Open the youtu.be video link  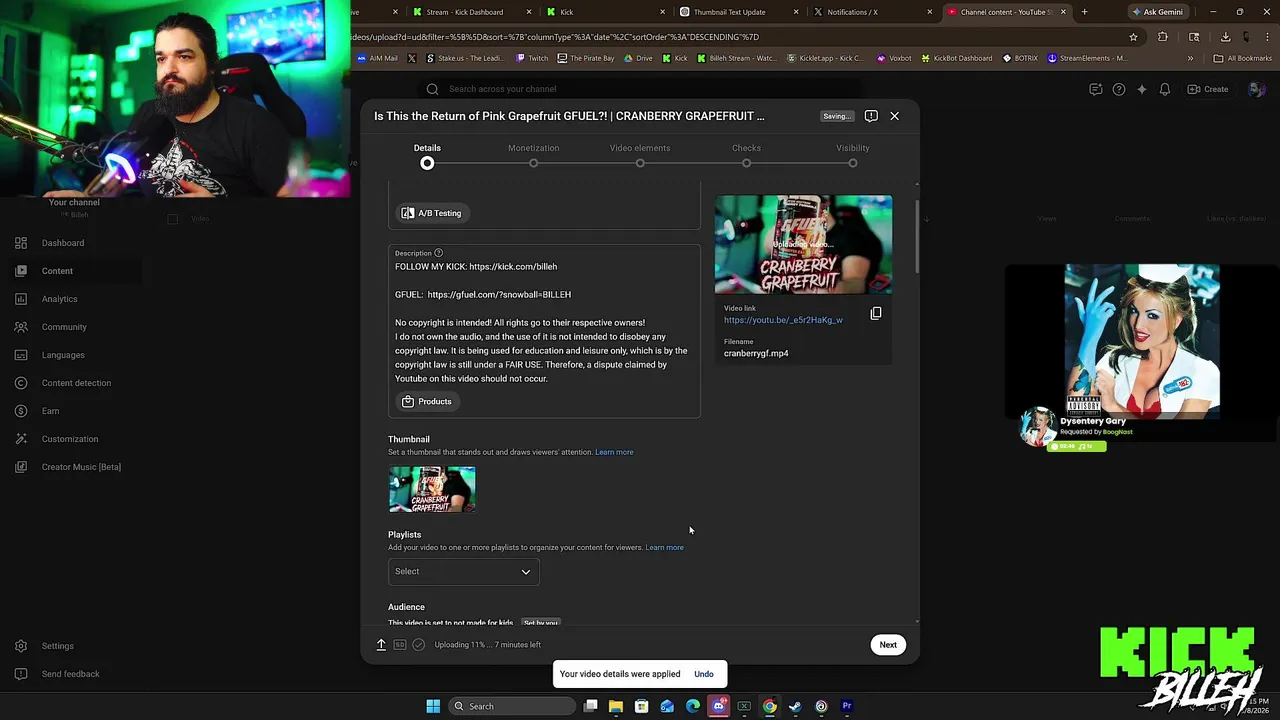pos(783,320)
